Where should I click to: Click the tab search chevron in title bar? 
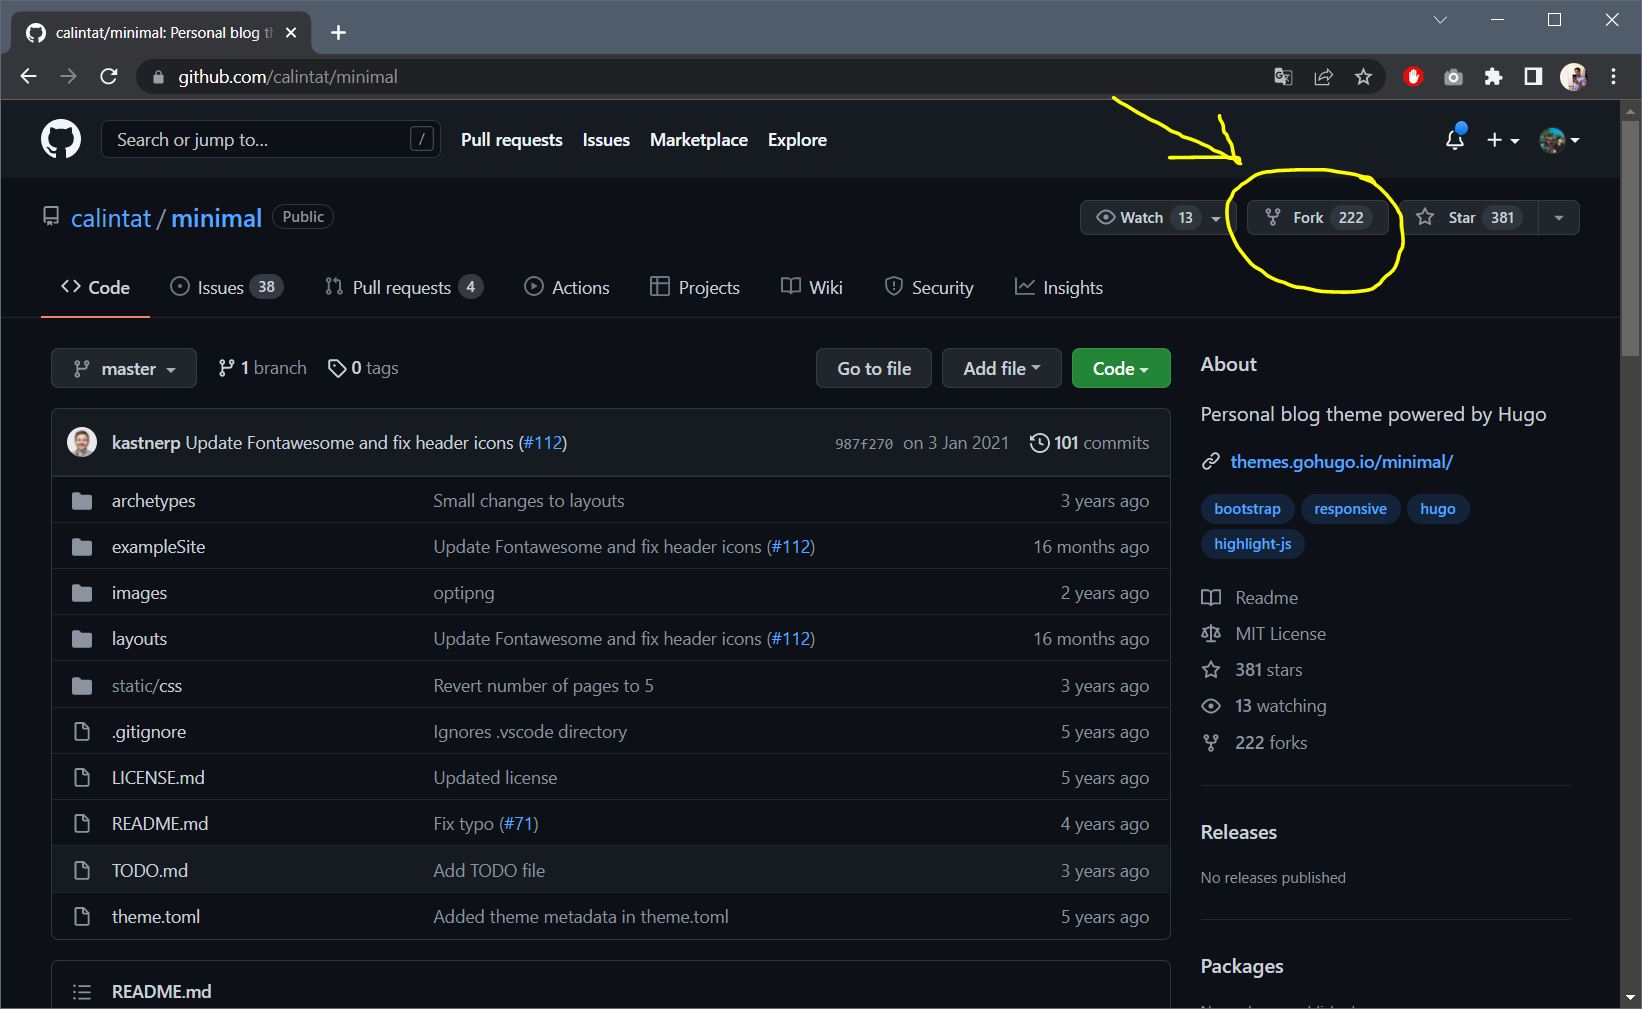[x=1440, y=20]
